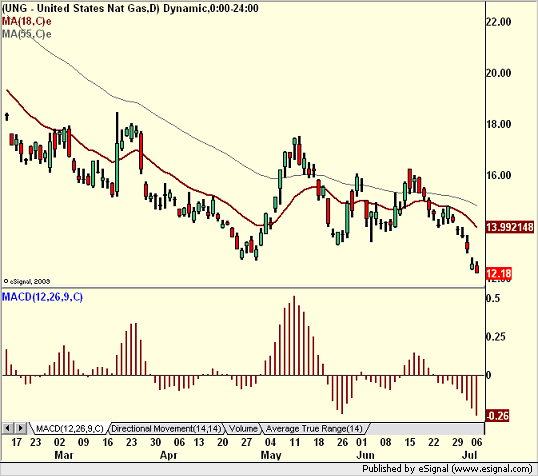Click the UNG United States Nat Gas title
Image resolution: width=538 pixels, height=476 pixels.
point(130,8)
